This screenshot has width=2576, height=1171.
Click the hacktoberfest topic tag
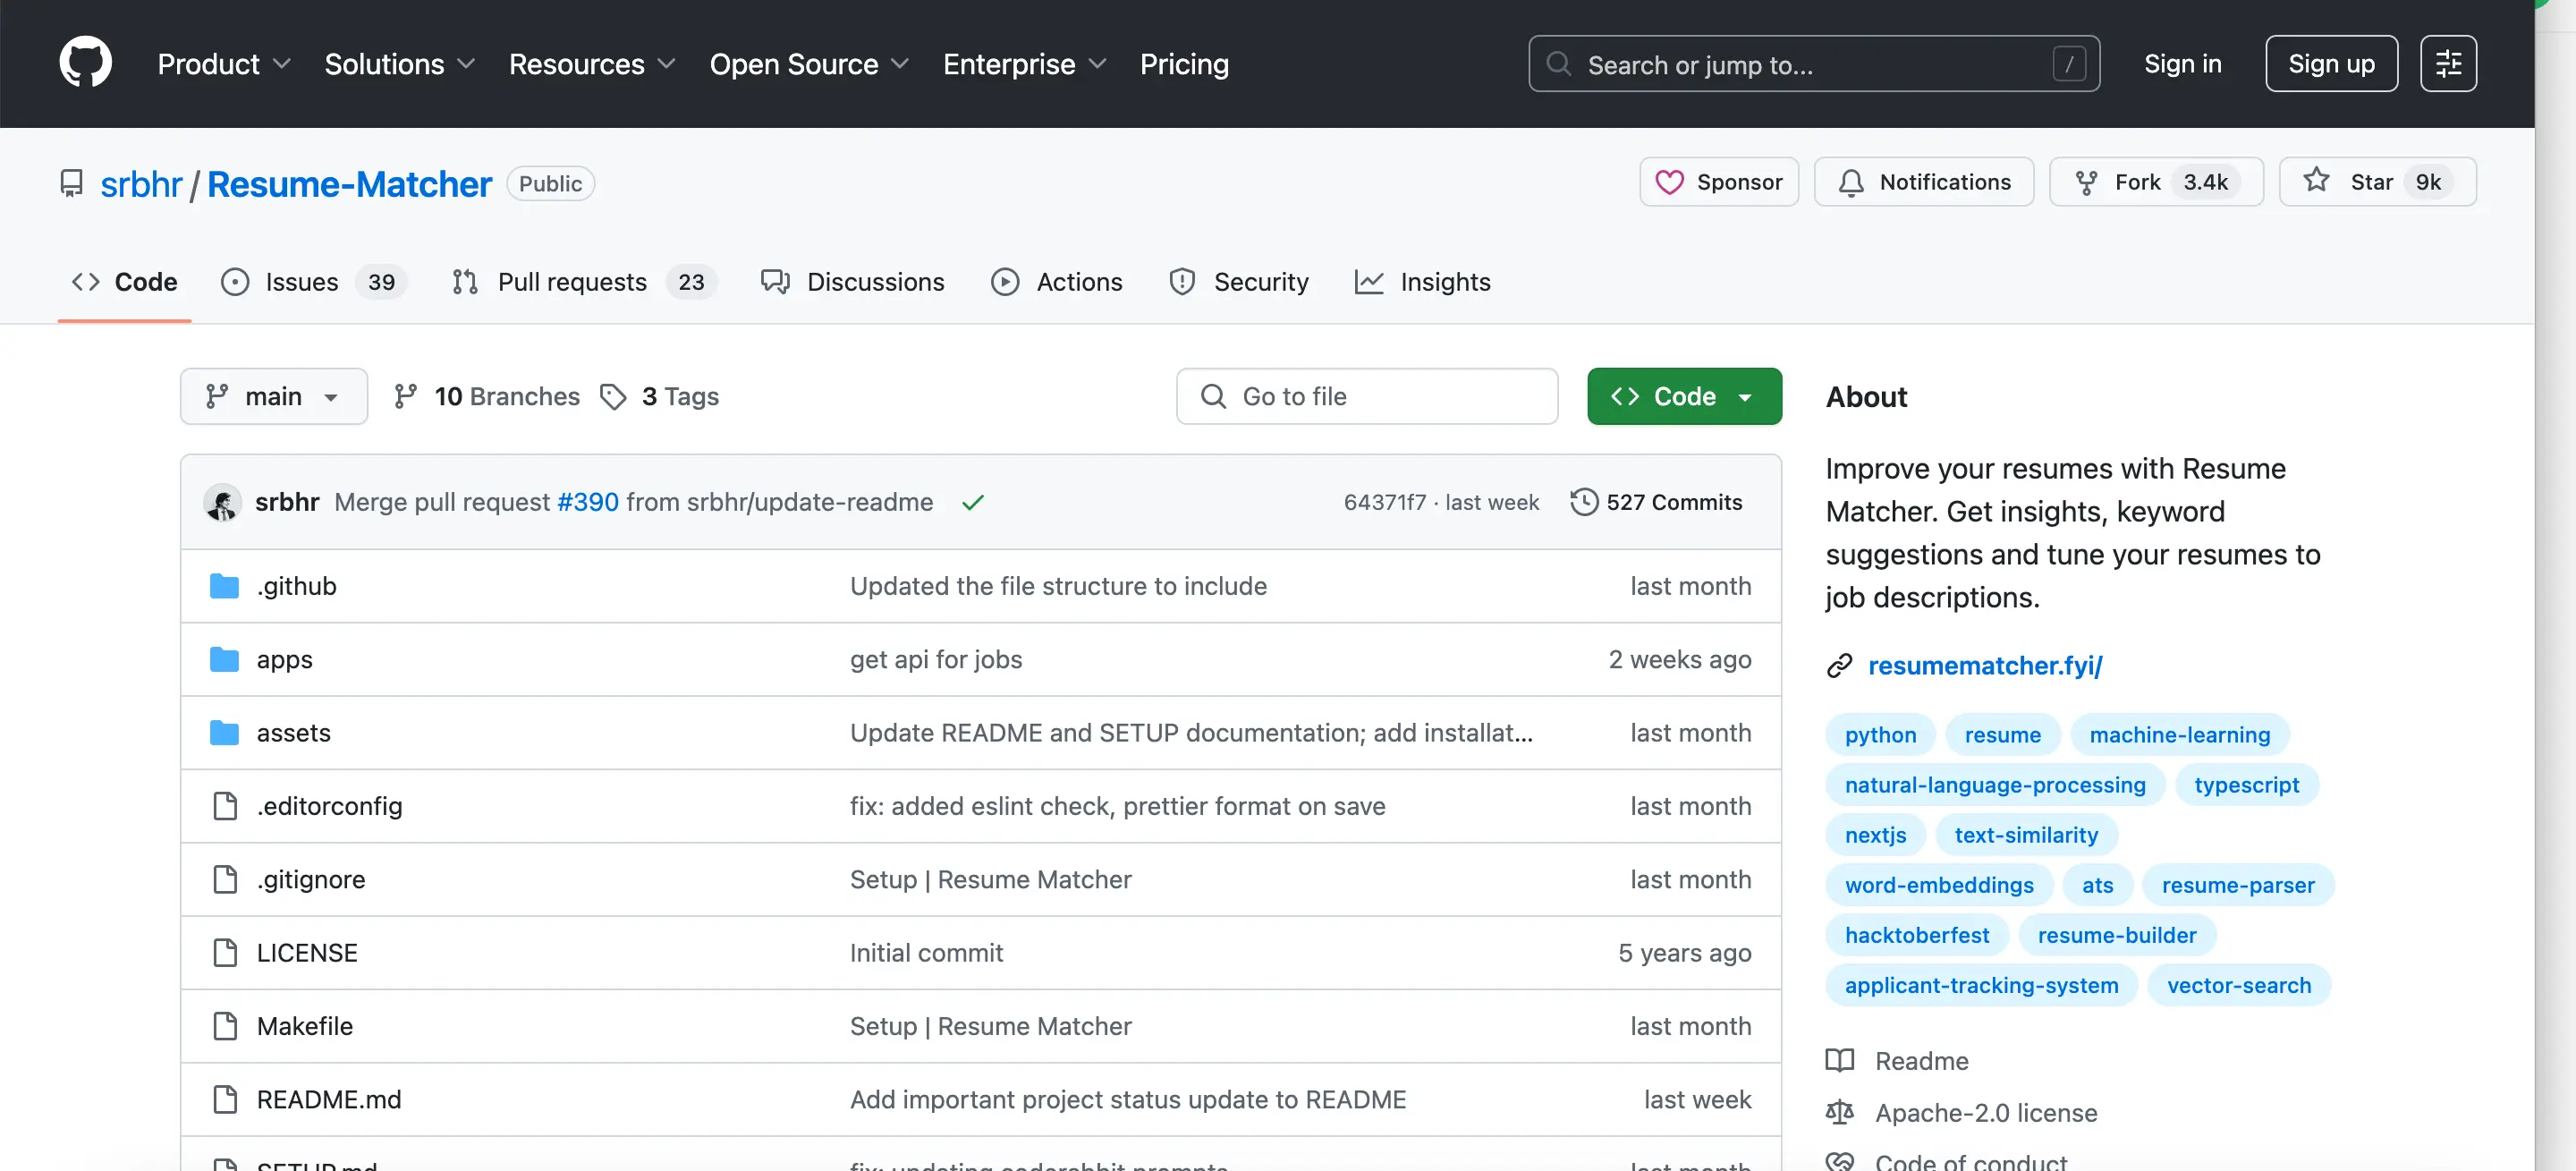click(1917, 935)
